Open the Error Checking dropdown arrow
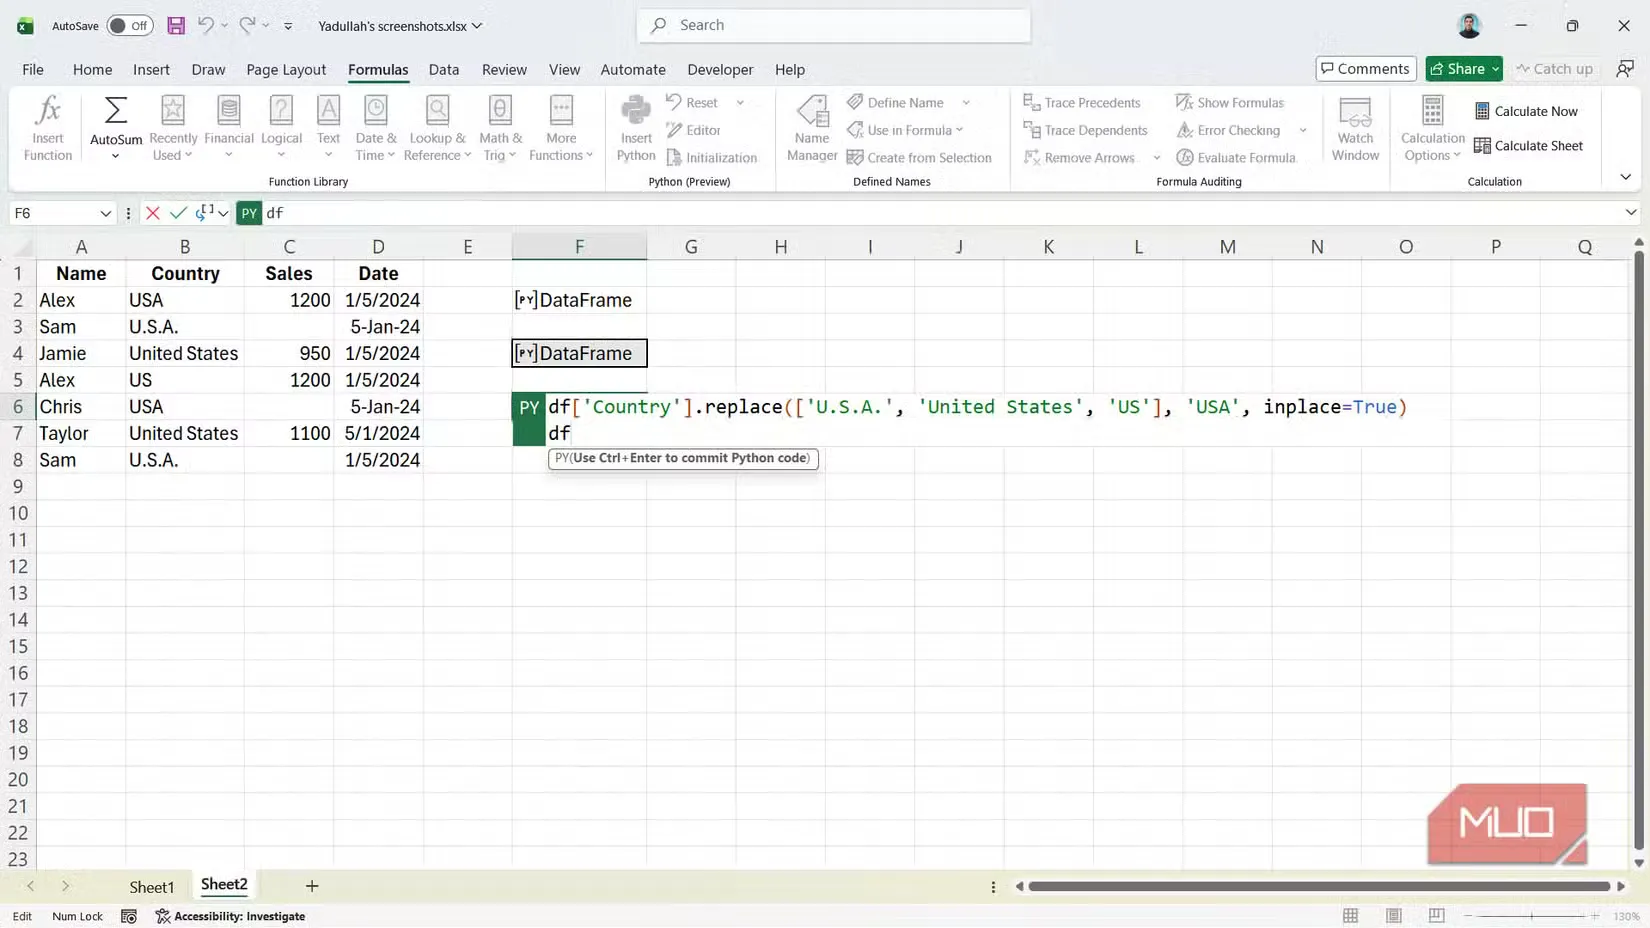 tap(1302, 130)
